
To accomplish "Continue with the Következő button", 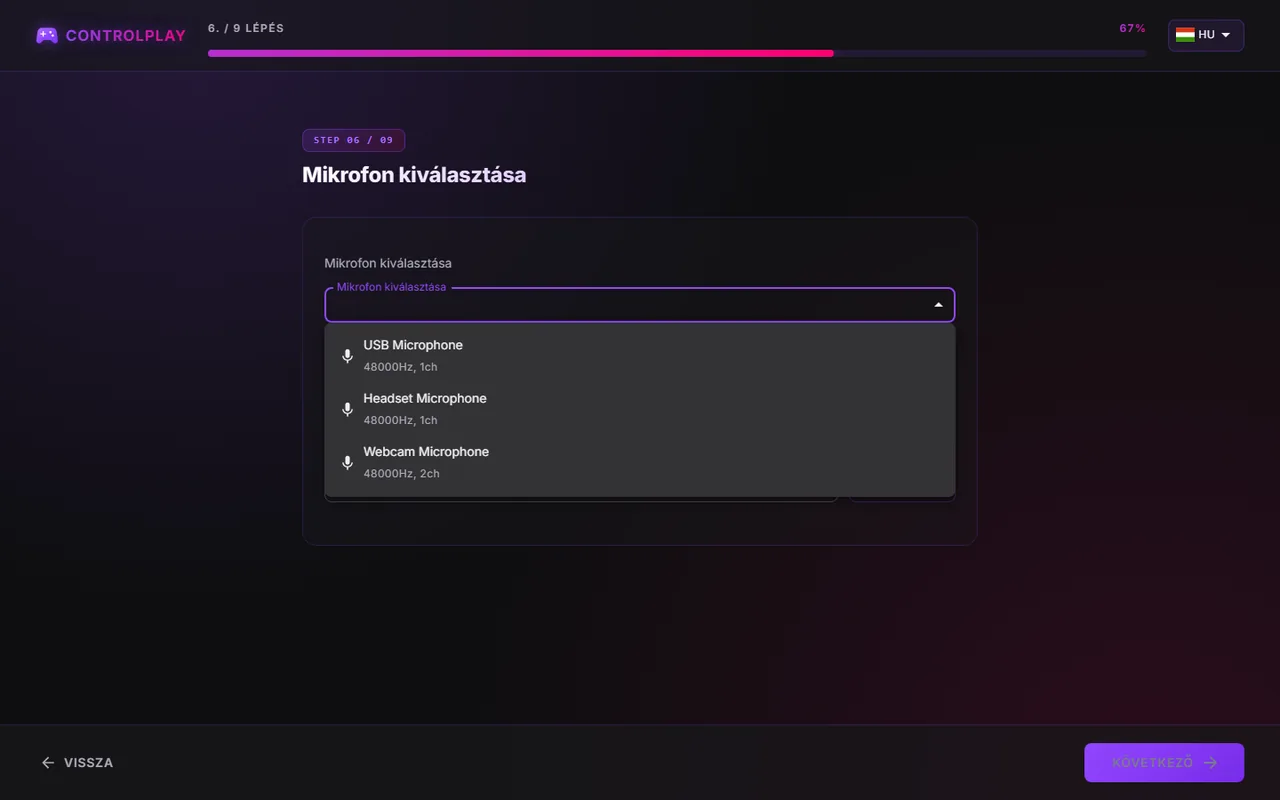I will [x=1164, y=763].
